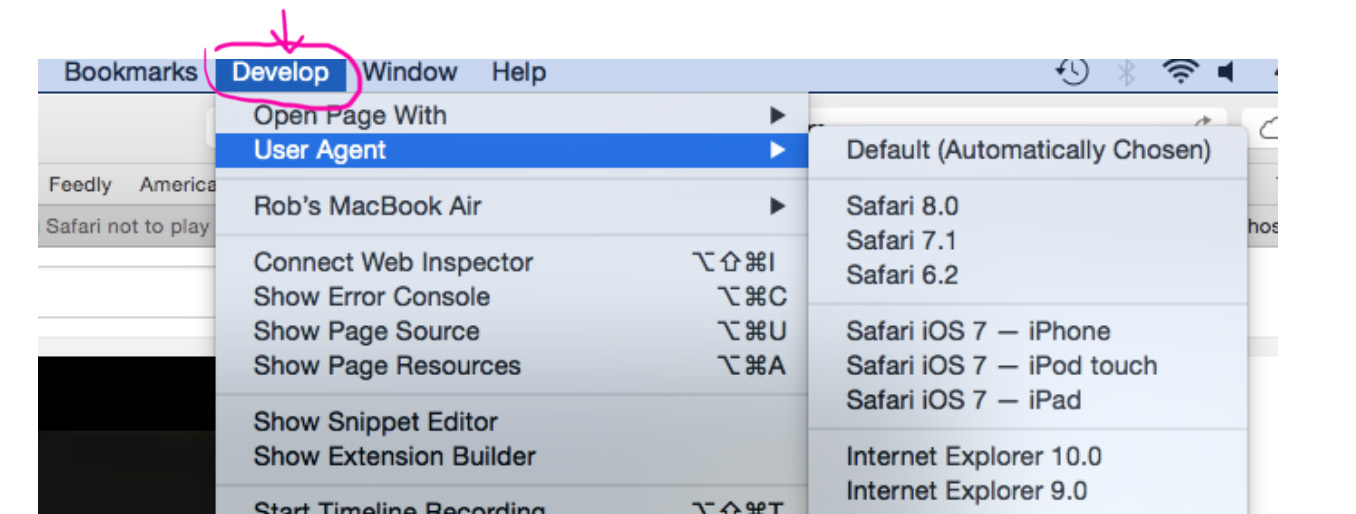This screenshot has height=514, width=1356.
Task: Click the Wi-Fi status icon
Action: [x=1180, y=72]
